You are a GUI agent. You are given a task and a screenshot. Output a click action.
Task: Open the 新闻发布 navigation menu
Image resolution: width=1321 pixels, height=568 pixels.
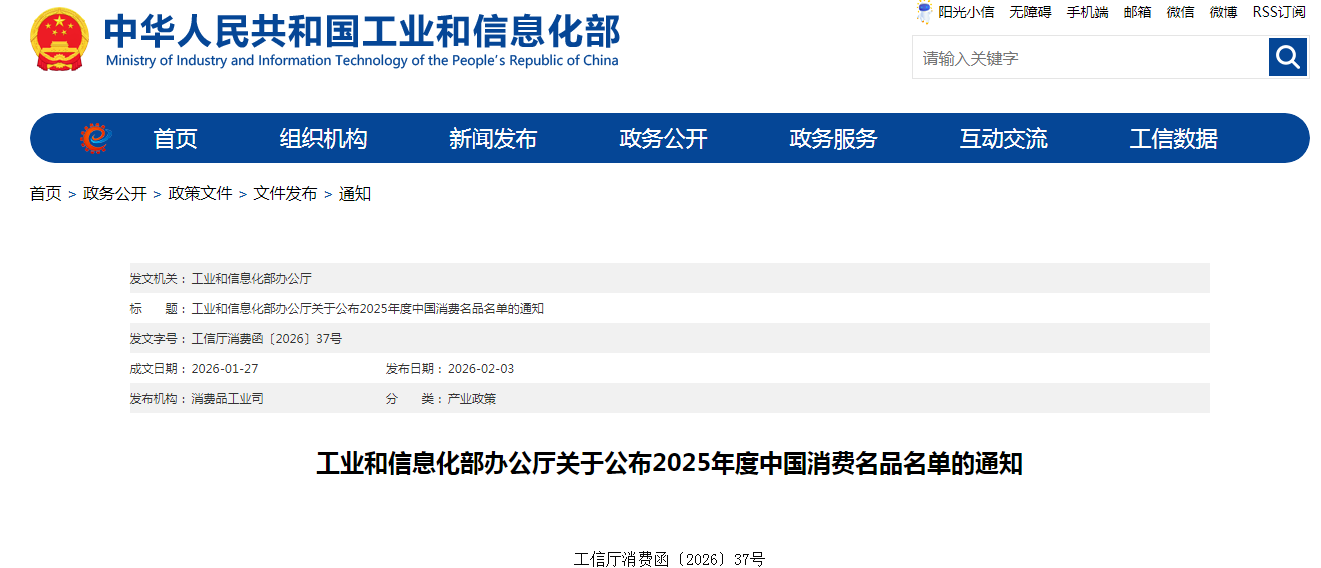(493, 139)
